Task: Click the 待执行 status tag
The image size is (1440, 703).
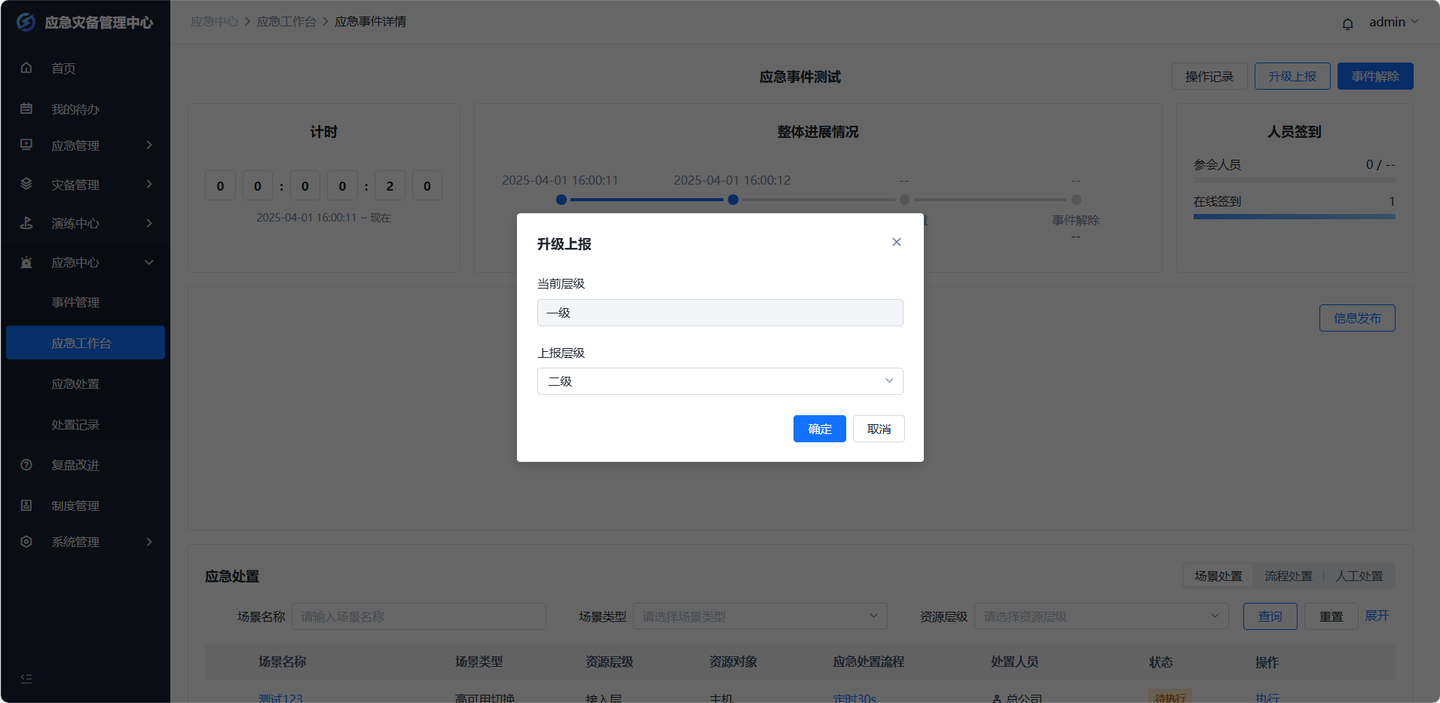Action: [1170, 697]
